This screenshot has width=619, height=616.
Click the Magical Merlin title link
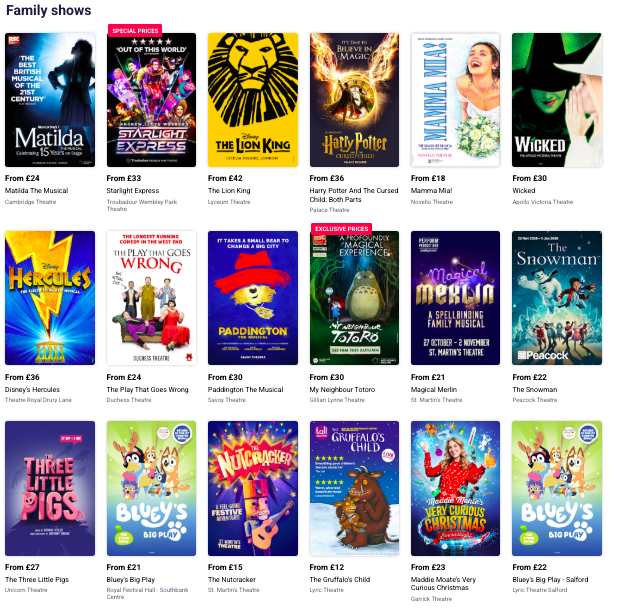coord(434,390)
